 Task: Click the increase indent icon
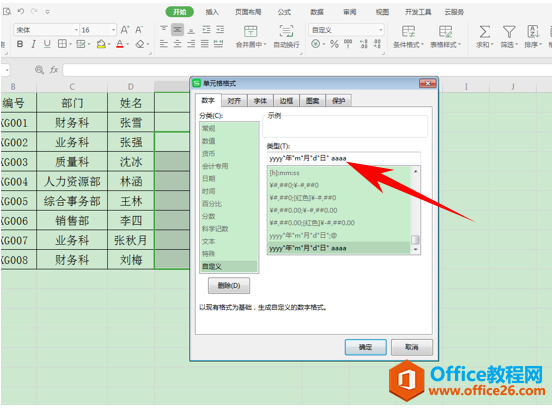[x=220, y=30]
